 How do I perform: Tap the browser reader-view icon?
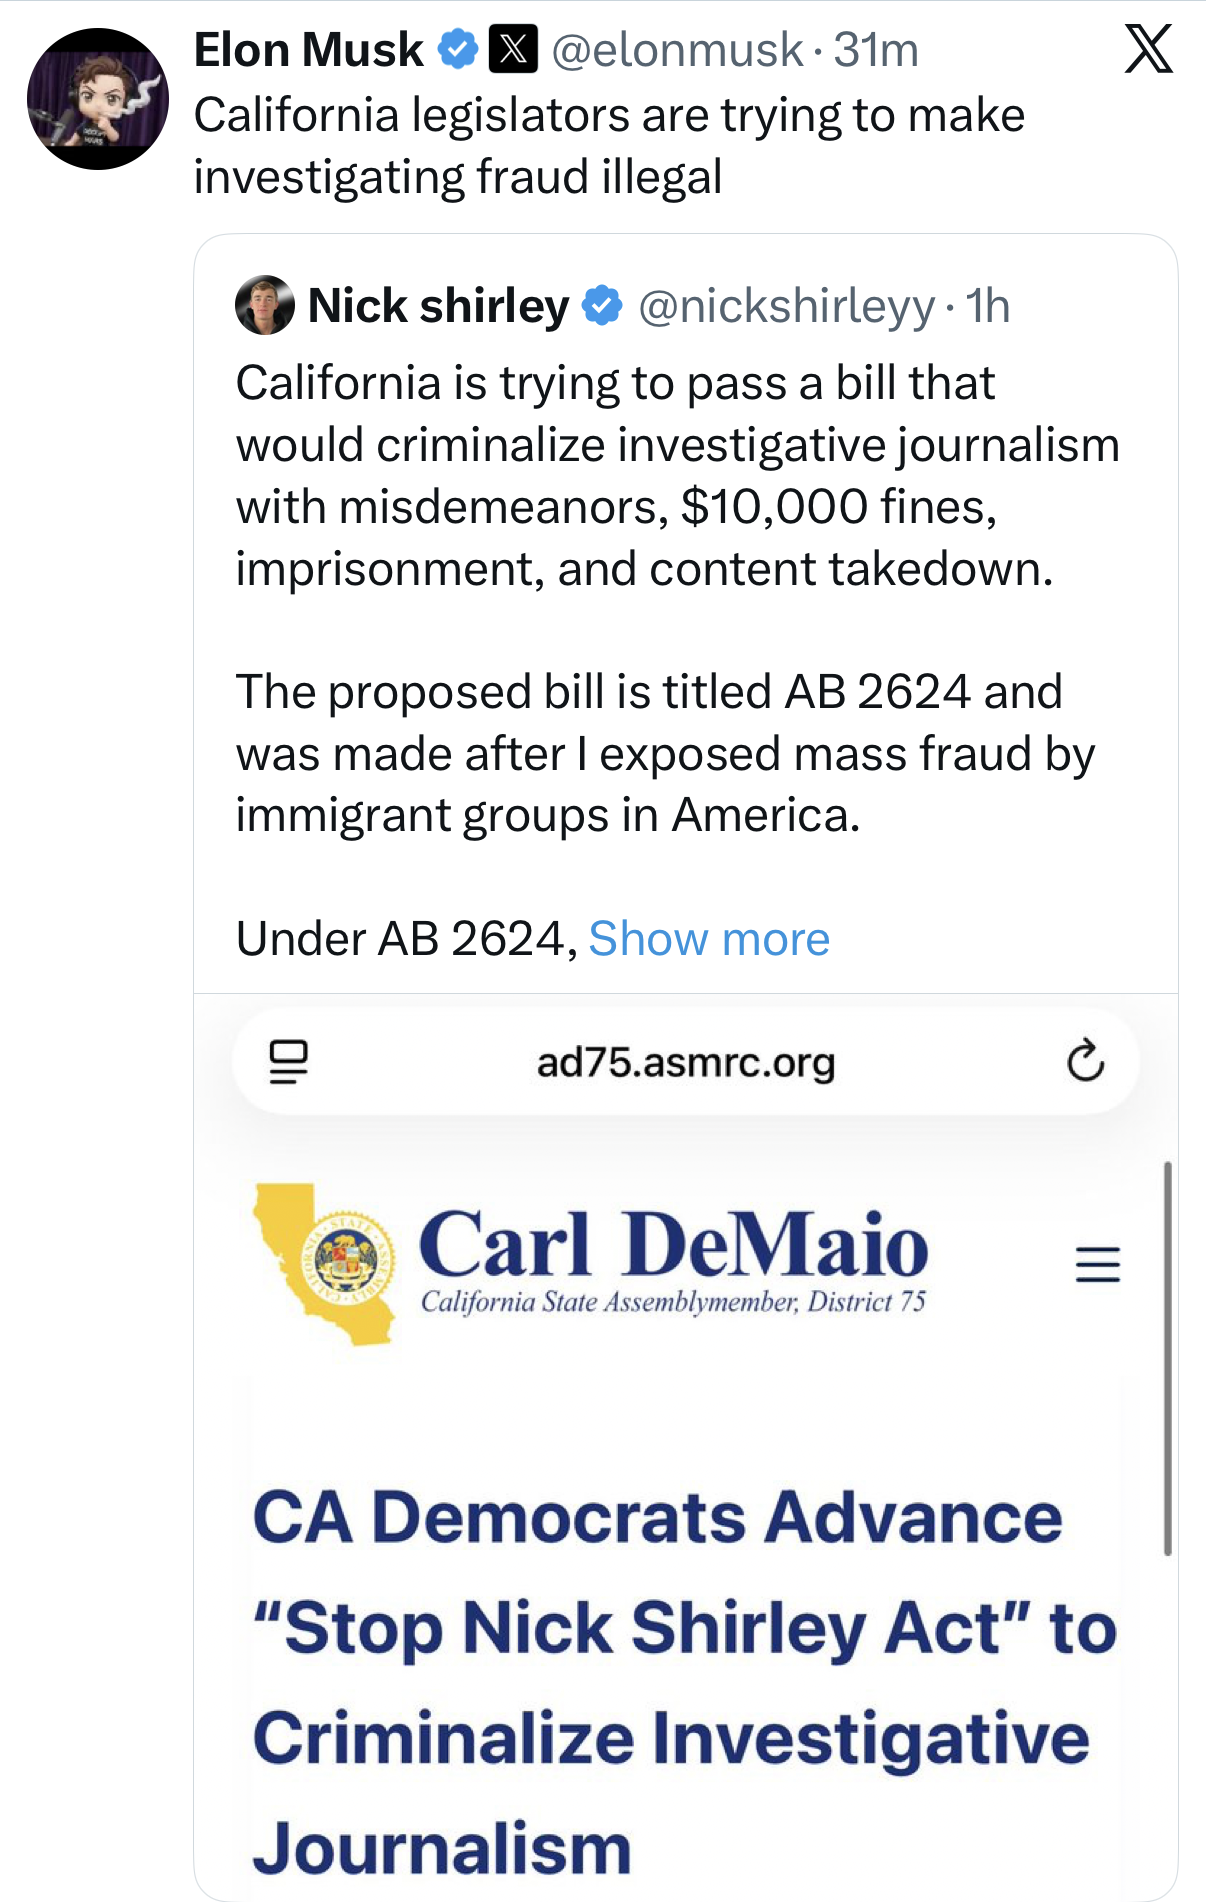point(289,1062)
